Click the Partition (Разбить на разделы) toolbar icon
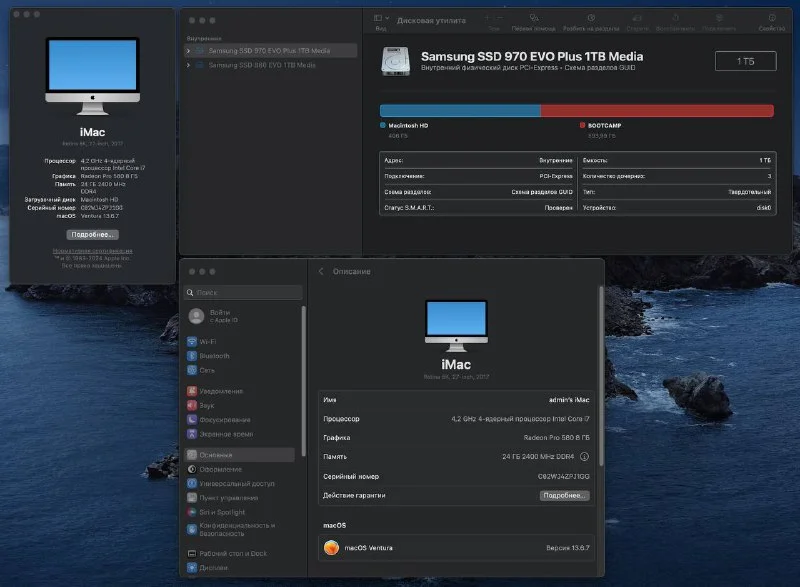 tap(591, 19)
